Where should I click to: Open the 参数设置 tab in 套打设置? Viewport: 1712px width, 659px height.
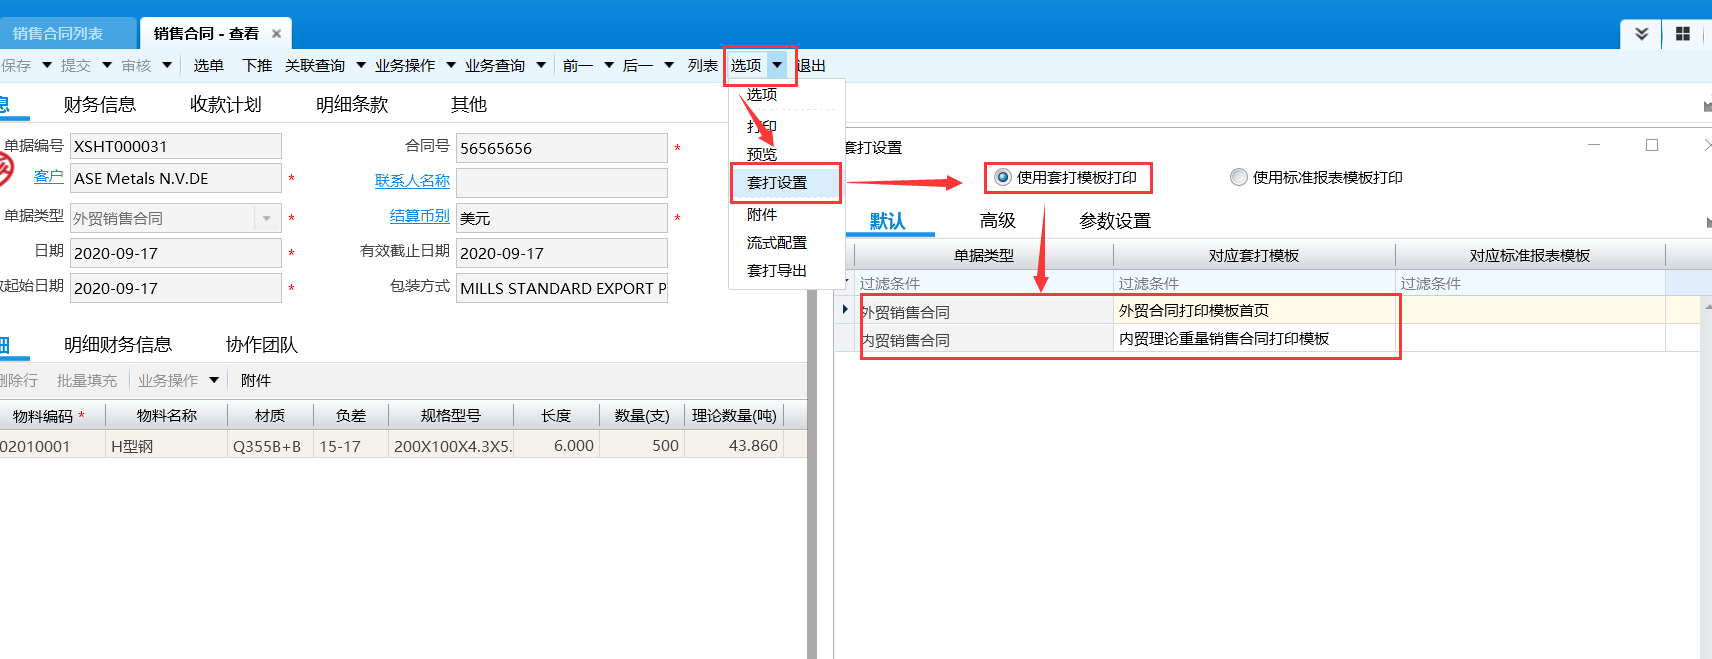pyautogui.click(x=1114, y=221)
